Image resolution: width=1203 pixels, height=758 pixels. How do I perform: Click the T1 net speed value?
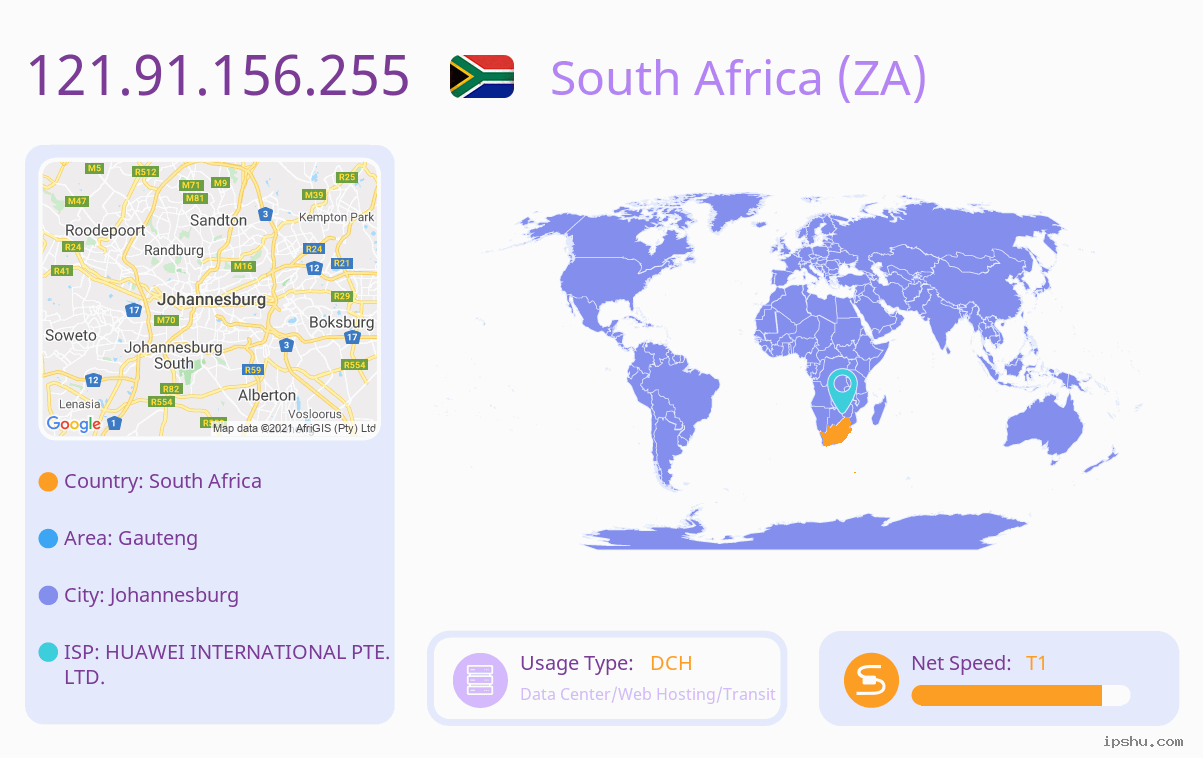[1036, 663]
